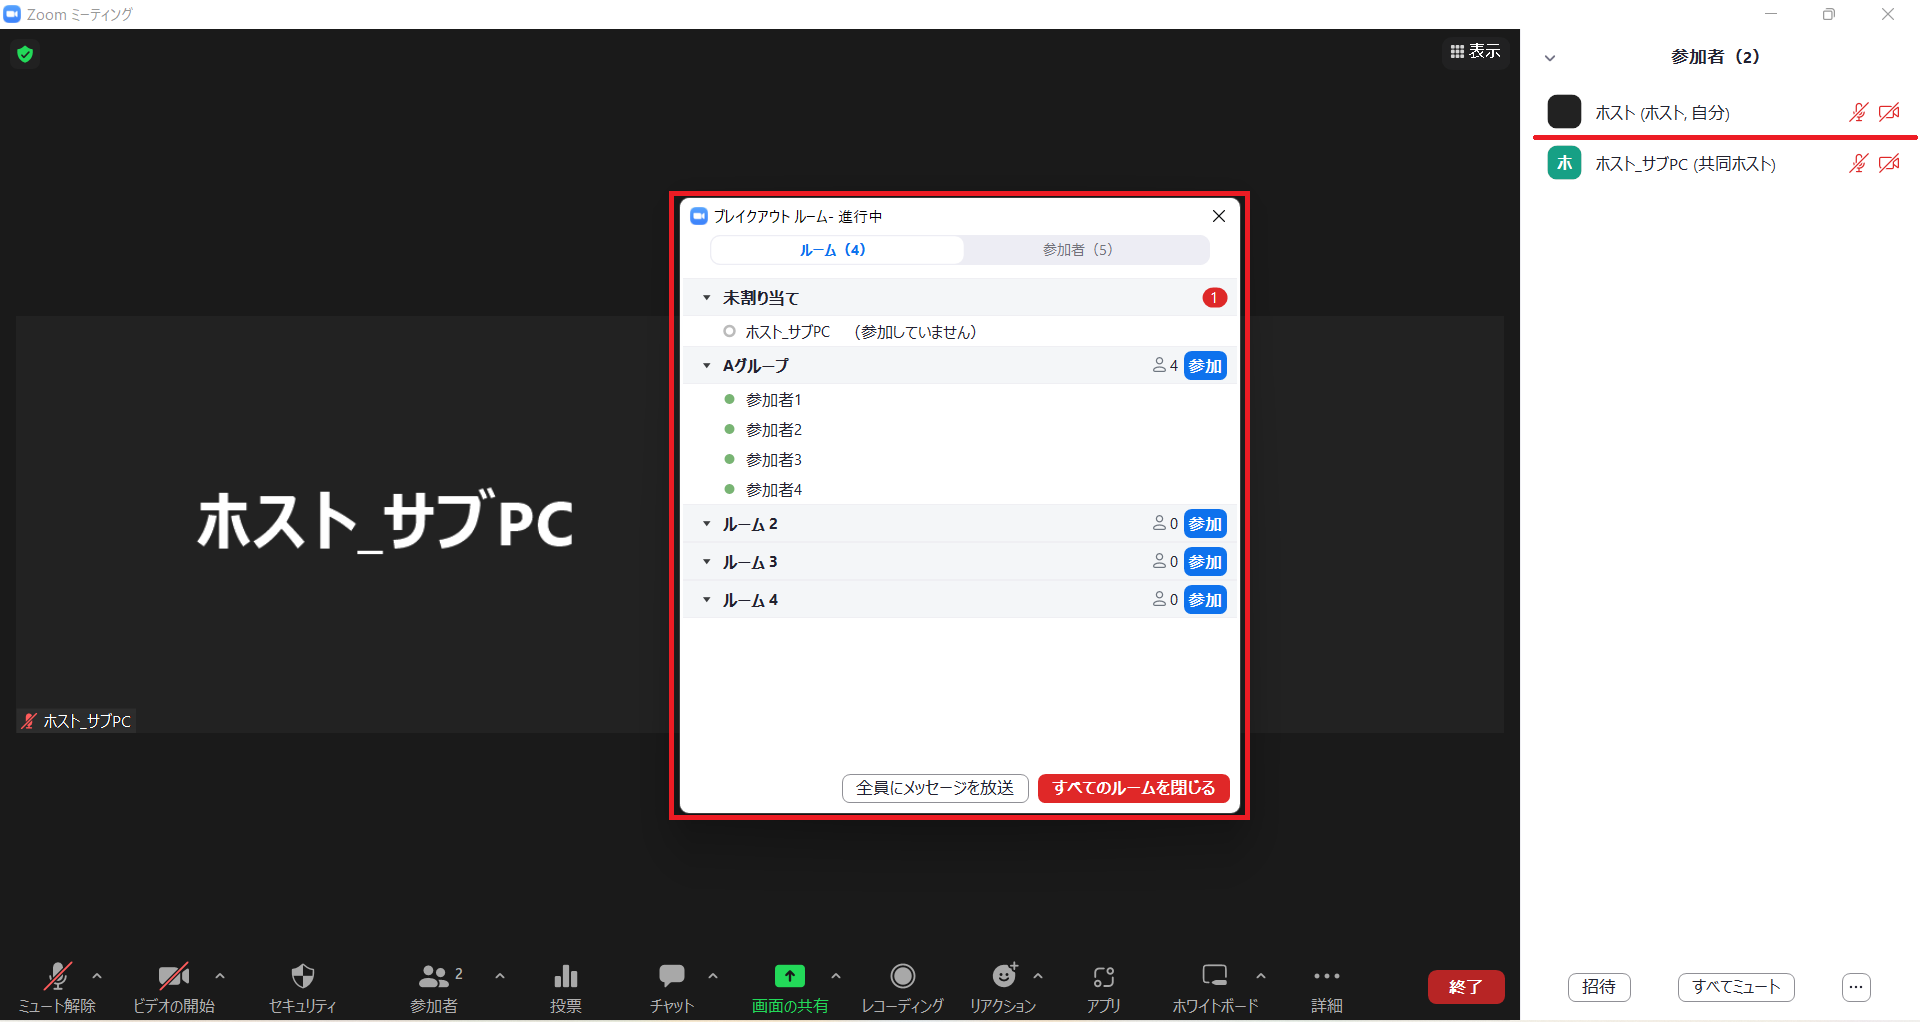Screen dimensions: 1920x1022
Task: Open the Polls (投票) icon
Action: [565, 977]
